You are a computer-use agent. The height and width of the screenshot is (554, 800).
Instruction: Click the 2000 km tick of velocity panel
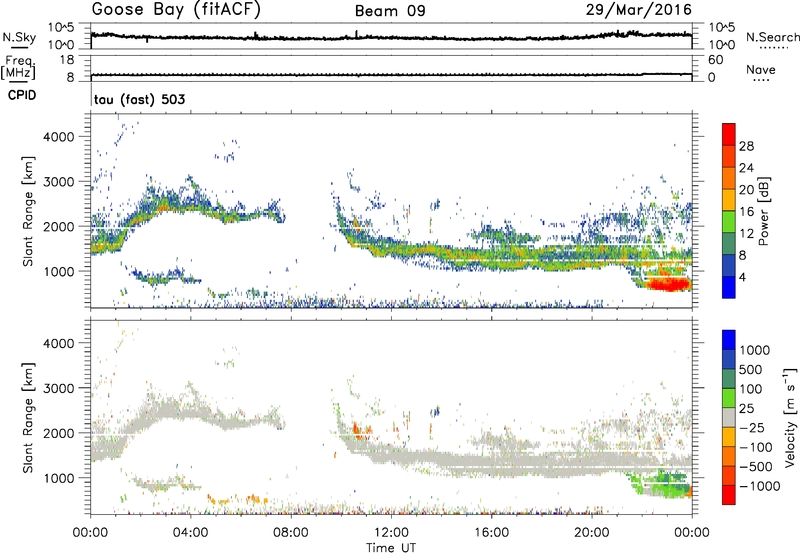(59, 433)
